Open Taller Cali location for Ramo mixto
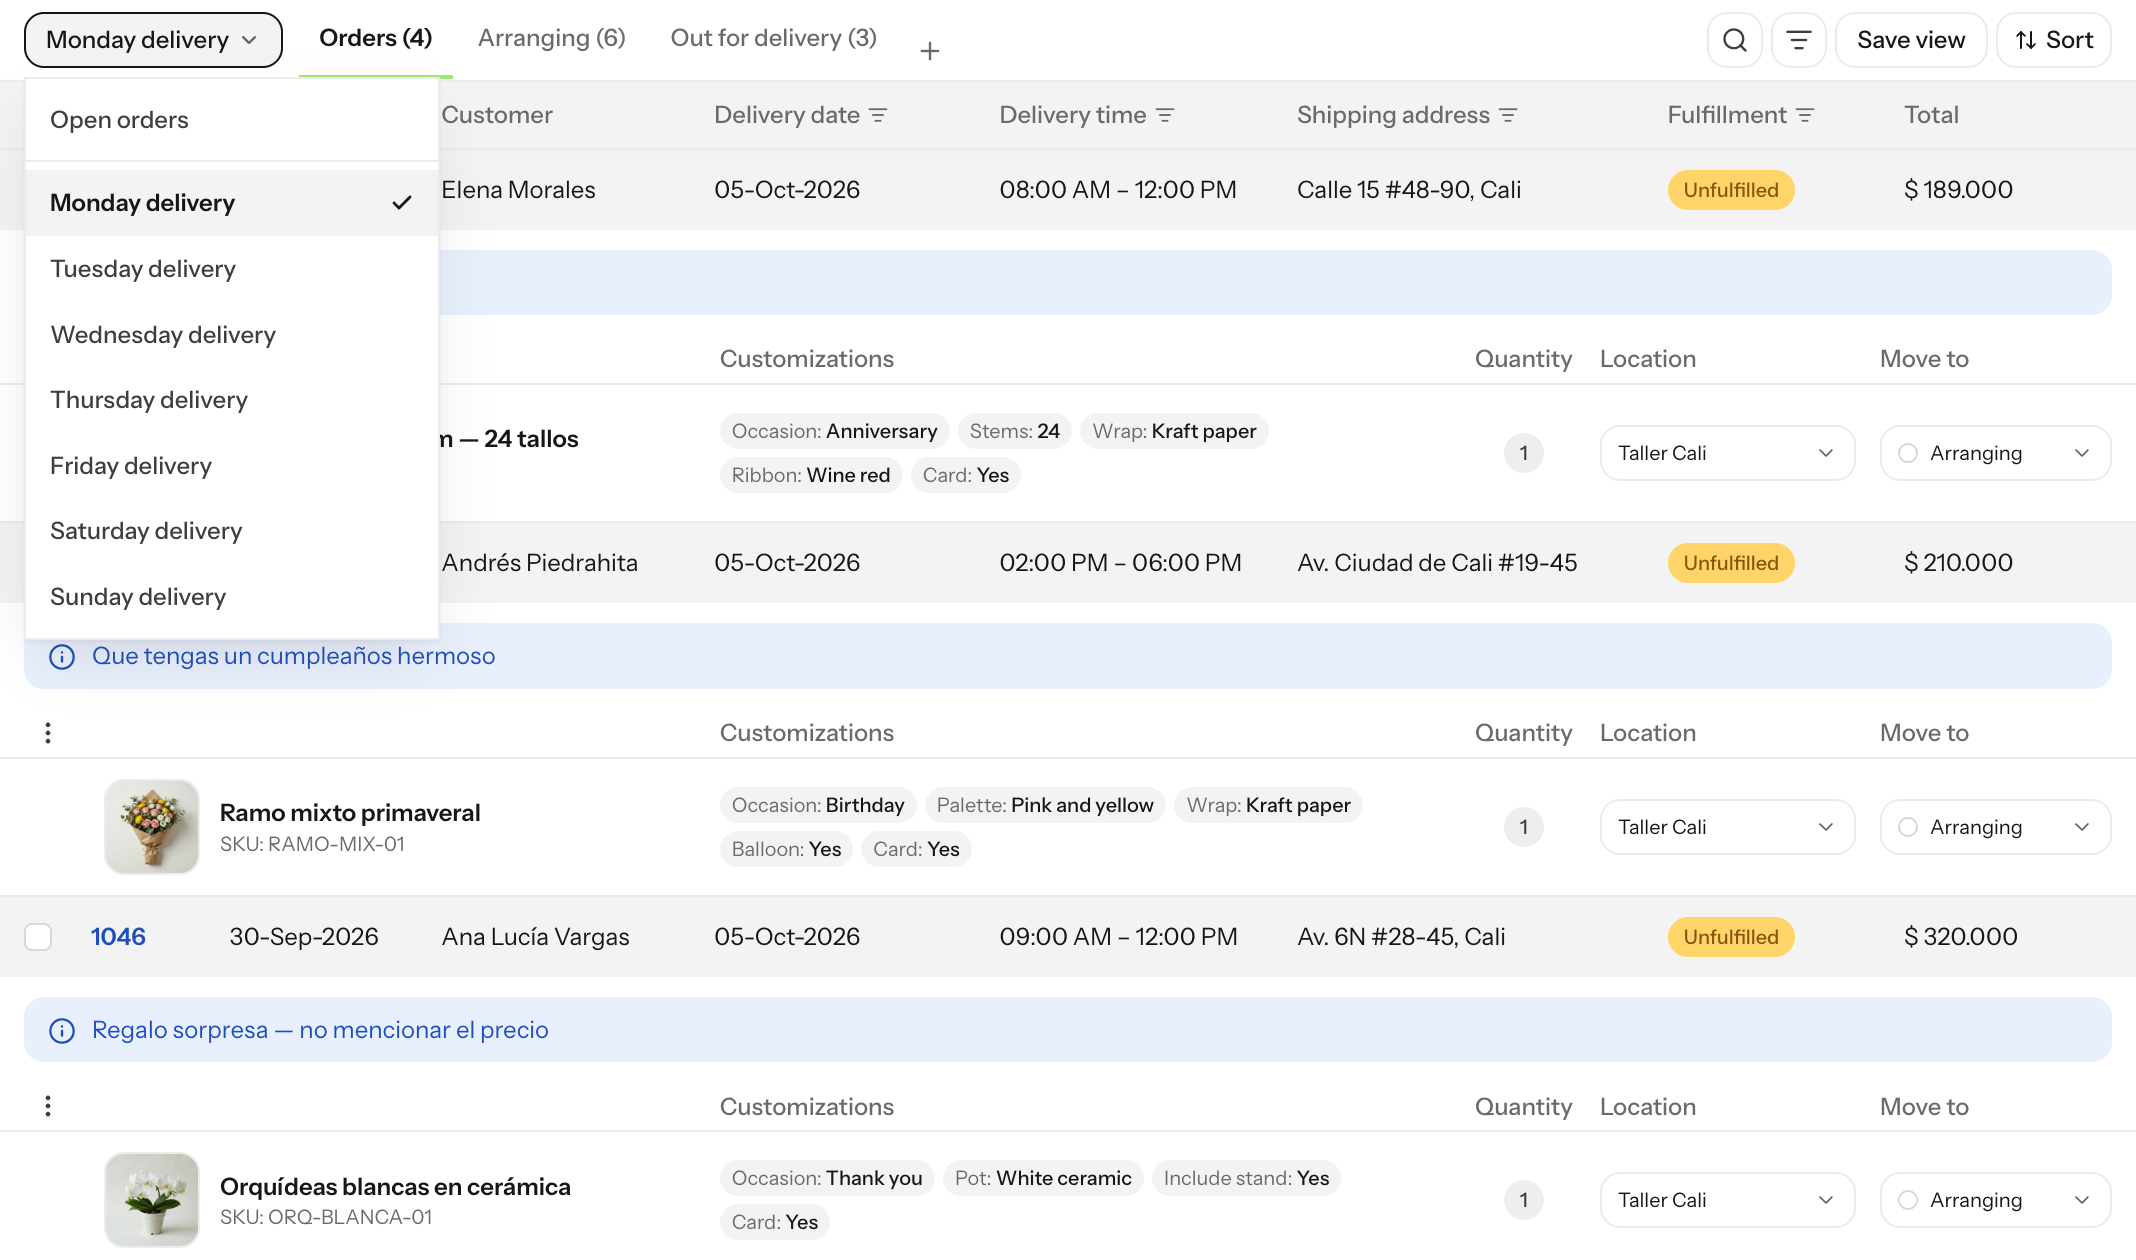Image resolution: width=2136 pixels, height=1260 pixels. (1727, 827)
